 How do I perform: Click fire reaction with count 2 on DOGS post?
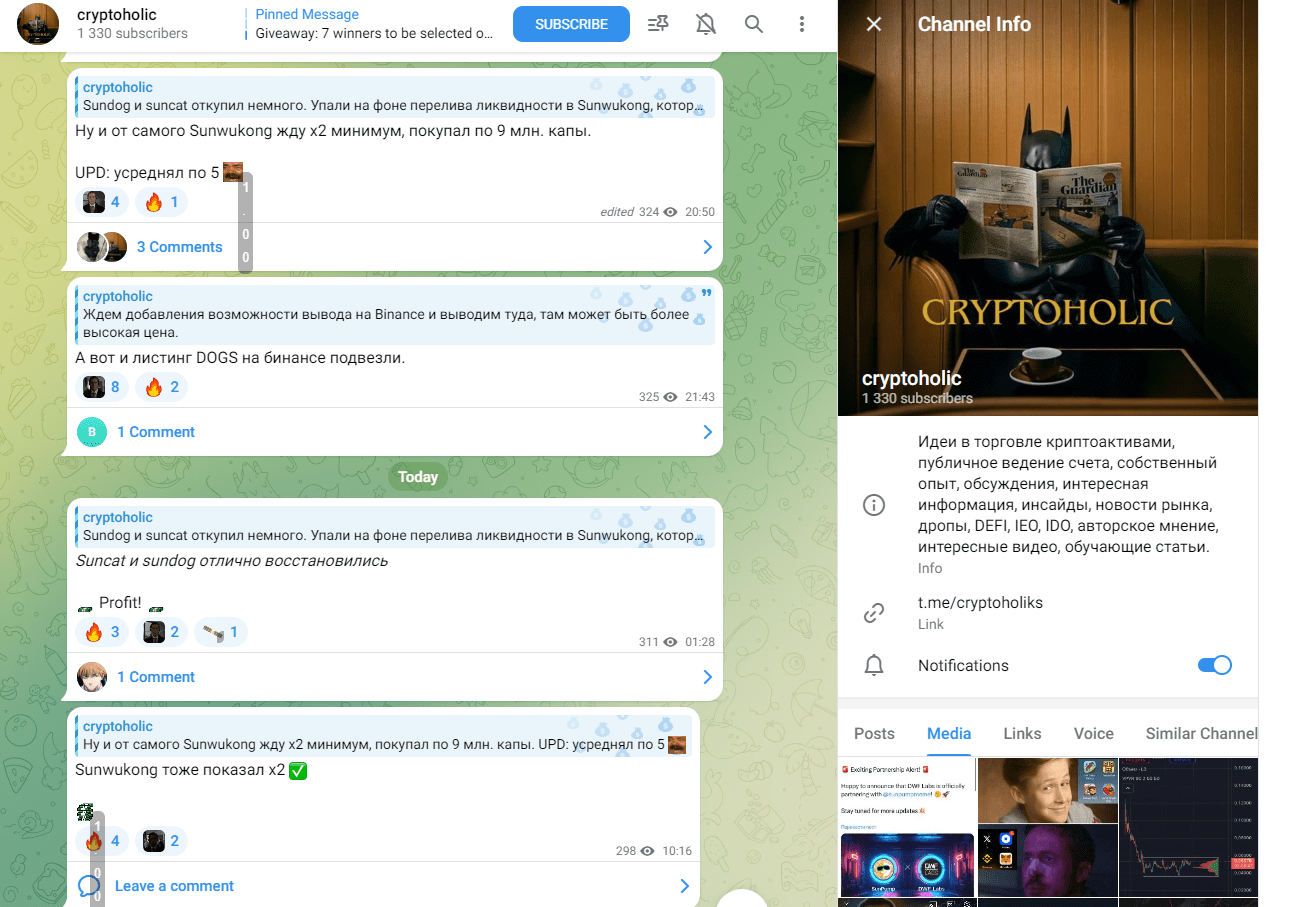pyautogui.click(x=161, y=387)
